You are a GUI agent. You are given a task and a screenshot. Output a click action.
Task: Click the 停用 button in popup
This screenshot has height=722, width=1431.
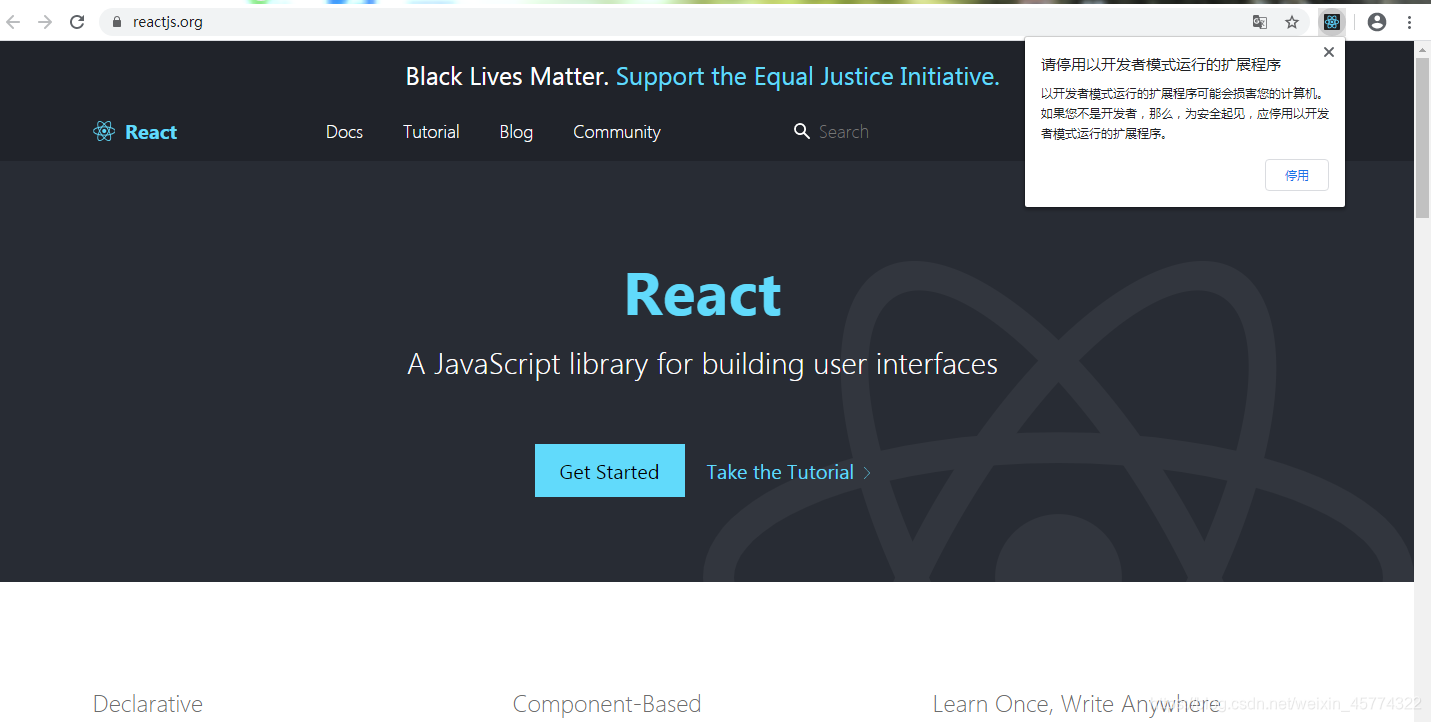(1297, 175)
